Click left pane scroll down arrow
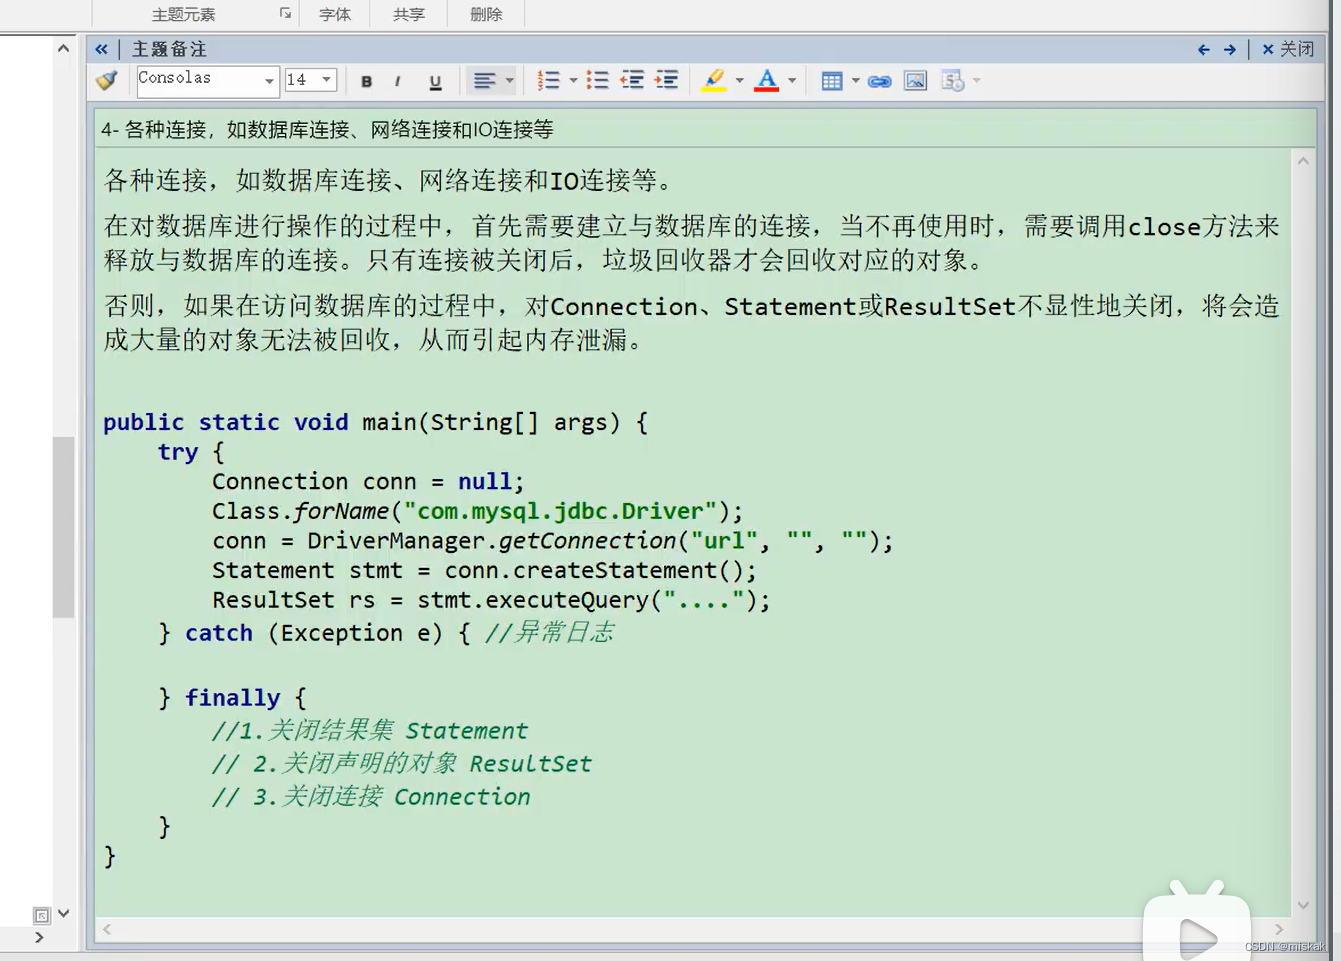1341x961 pixels. pyautogui.click(x=63, y=913)
